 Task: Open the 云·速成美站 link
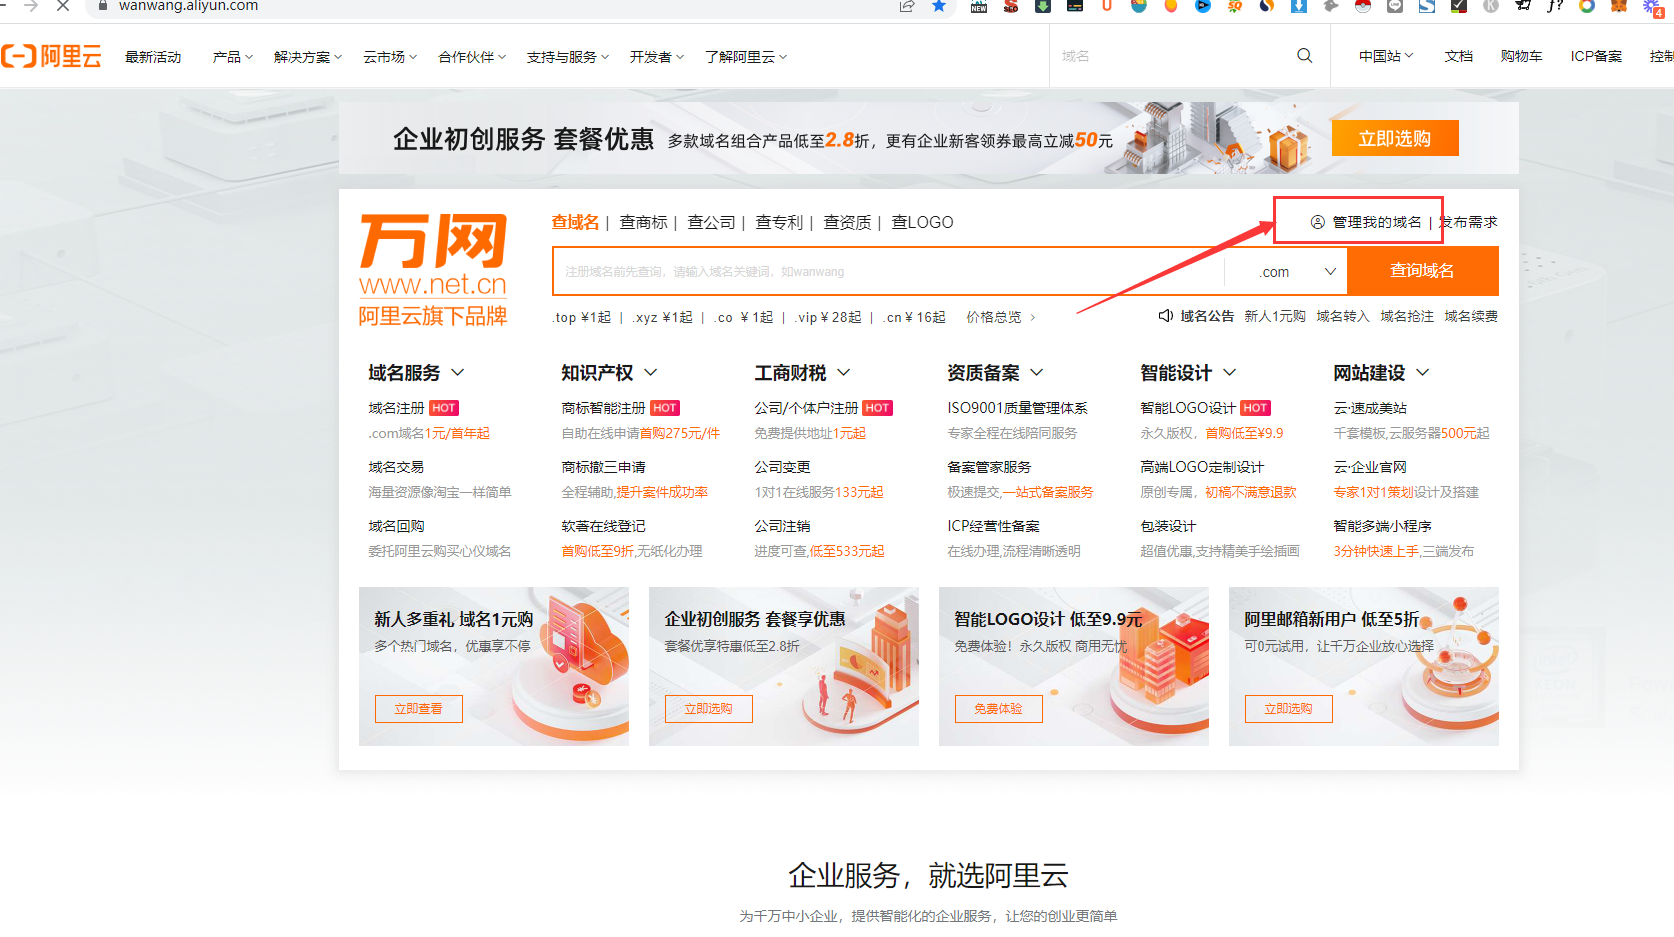[x=1370, y=408]
